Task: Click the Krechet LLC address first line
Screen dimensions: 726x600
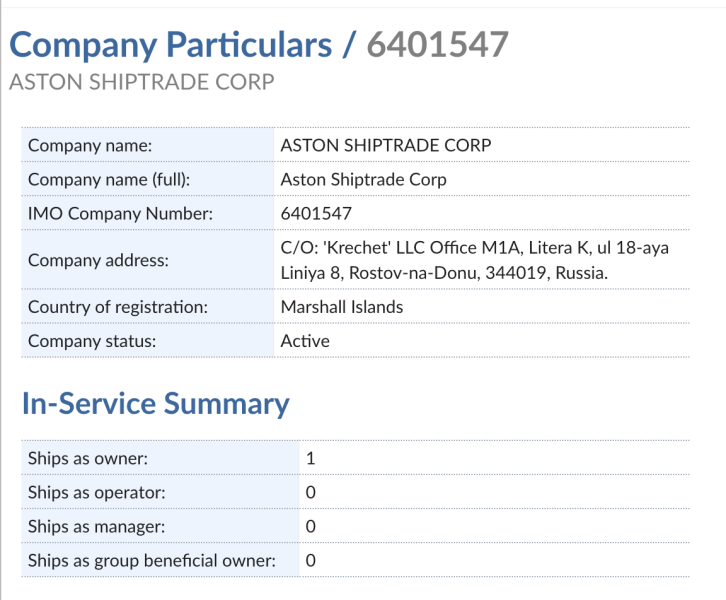Action: (x=474, y=248)
